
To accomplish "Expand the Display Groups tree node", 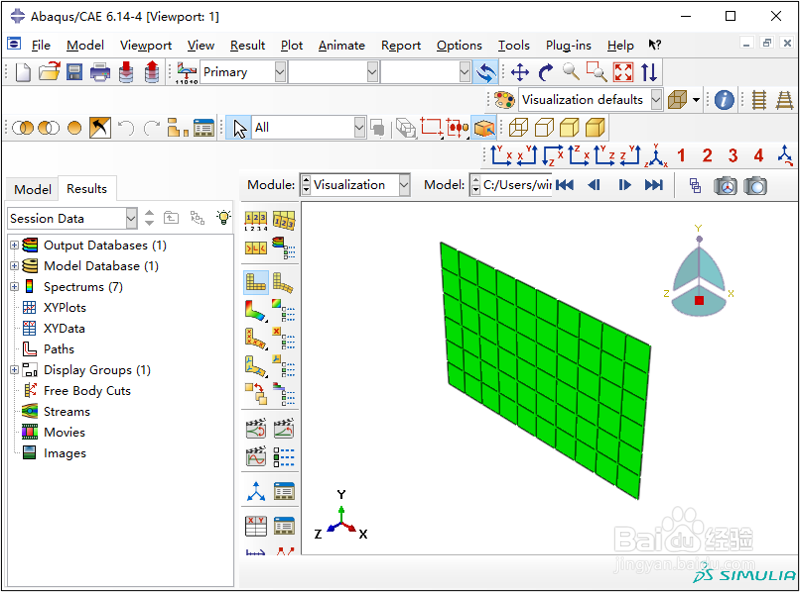I will pos(14,370).
